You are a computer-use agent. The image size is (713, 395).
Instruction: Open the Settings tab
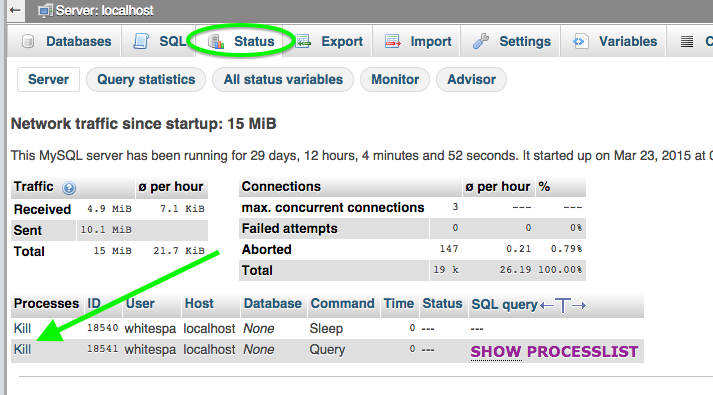[x=511, y=41]
